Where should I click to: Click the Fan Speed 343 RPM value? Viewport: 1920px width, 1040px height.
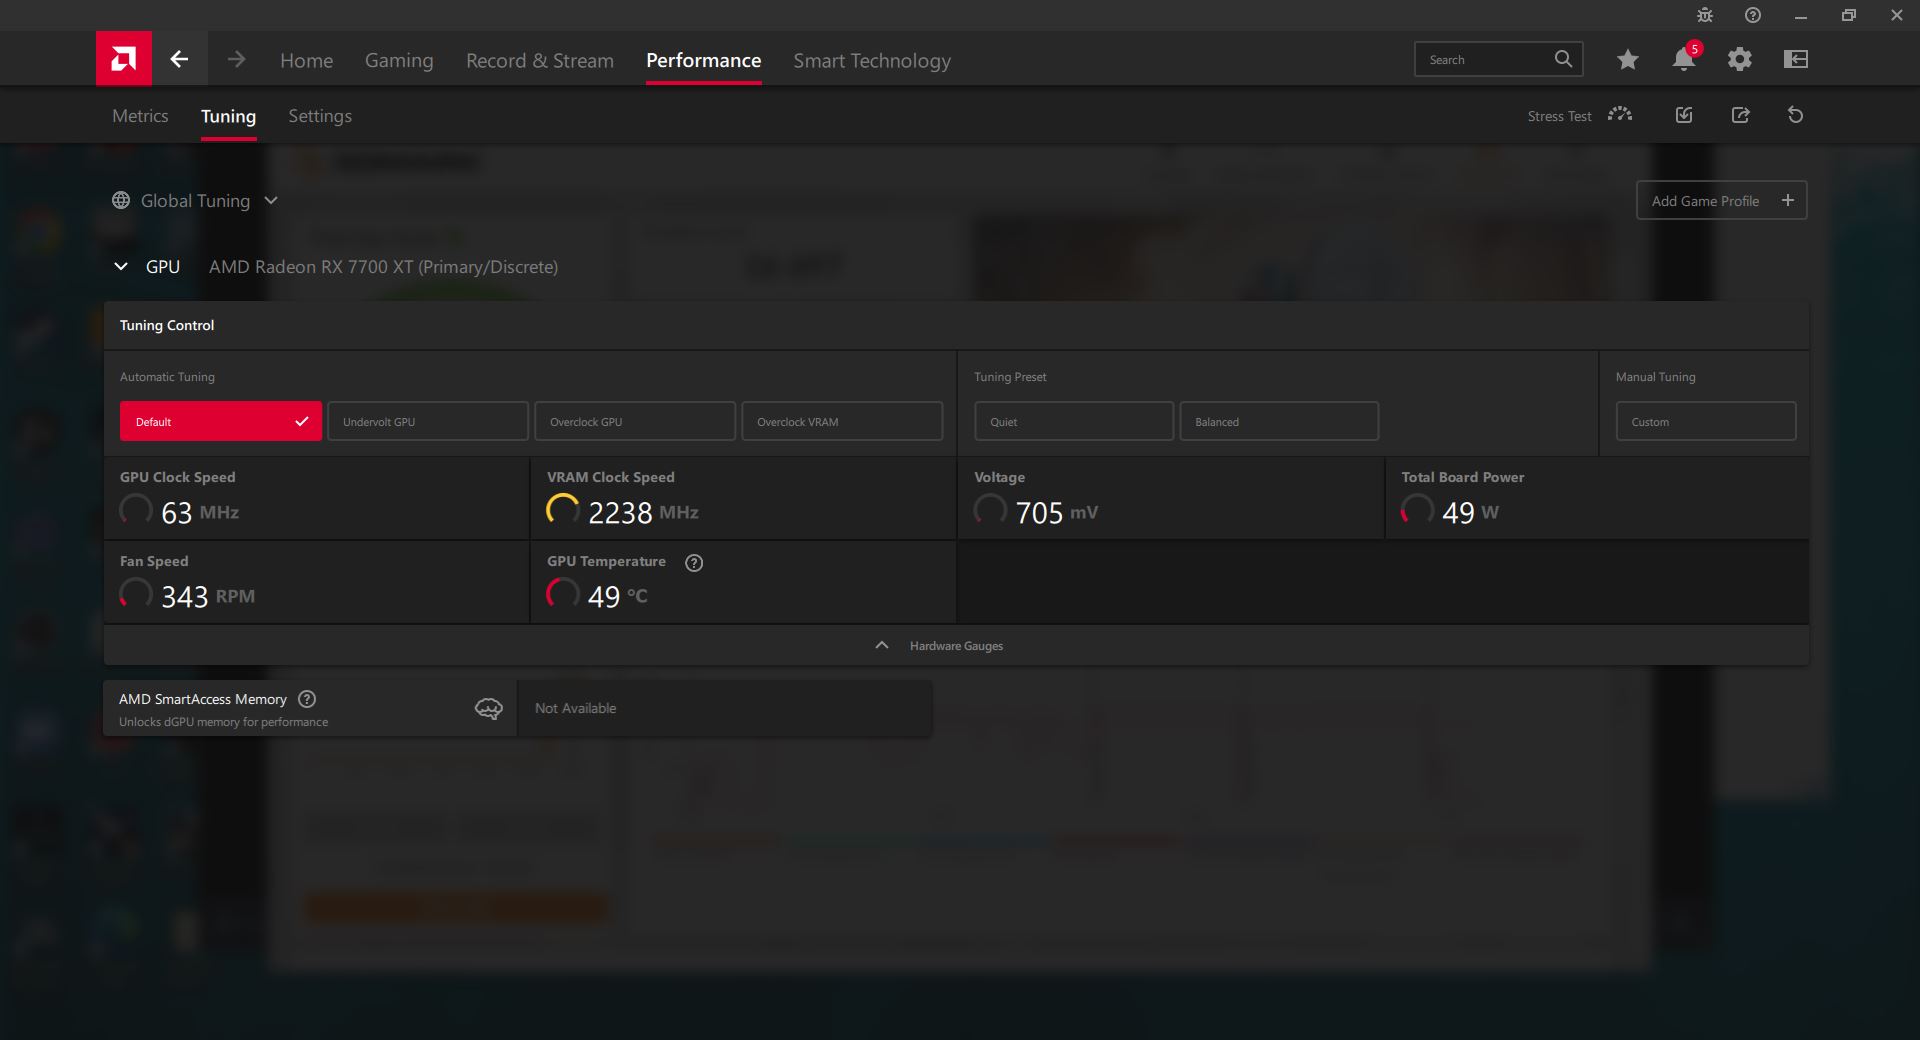point(208,596)
